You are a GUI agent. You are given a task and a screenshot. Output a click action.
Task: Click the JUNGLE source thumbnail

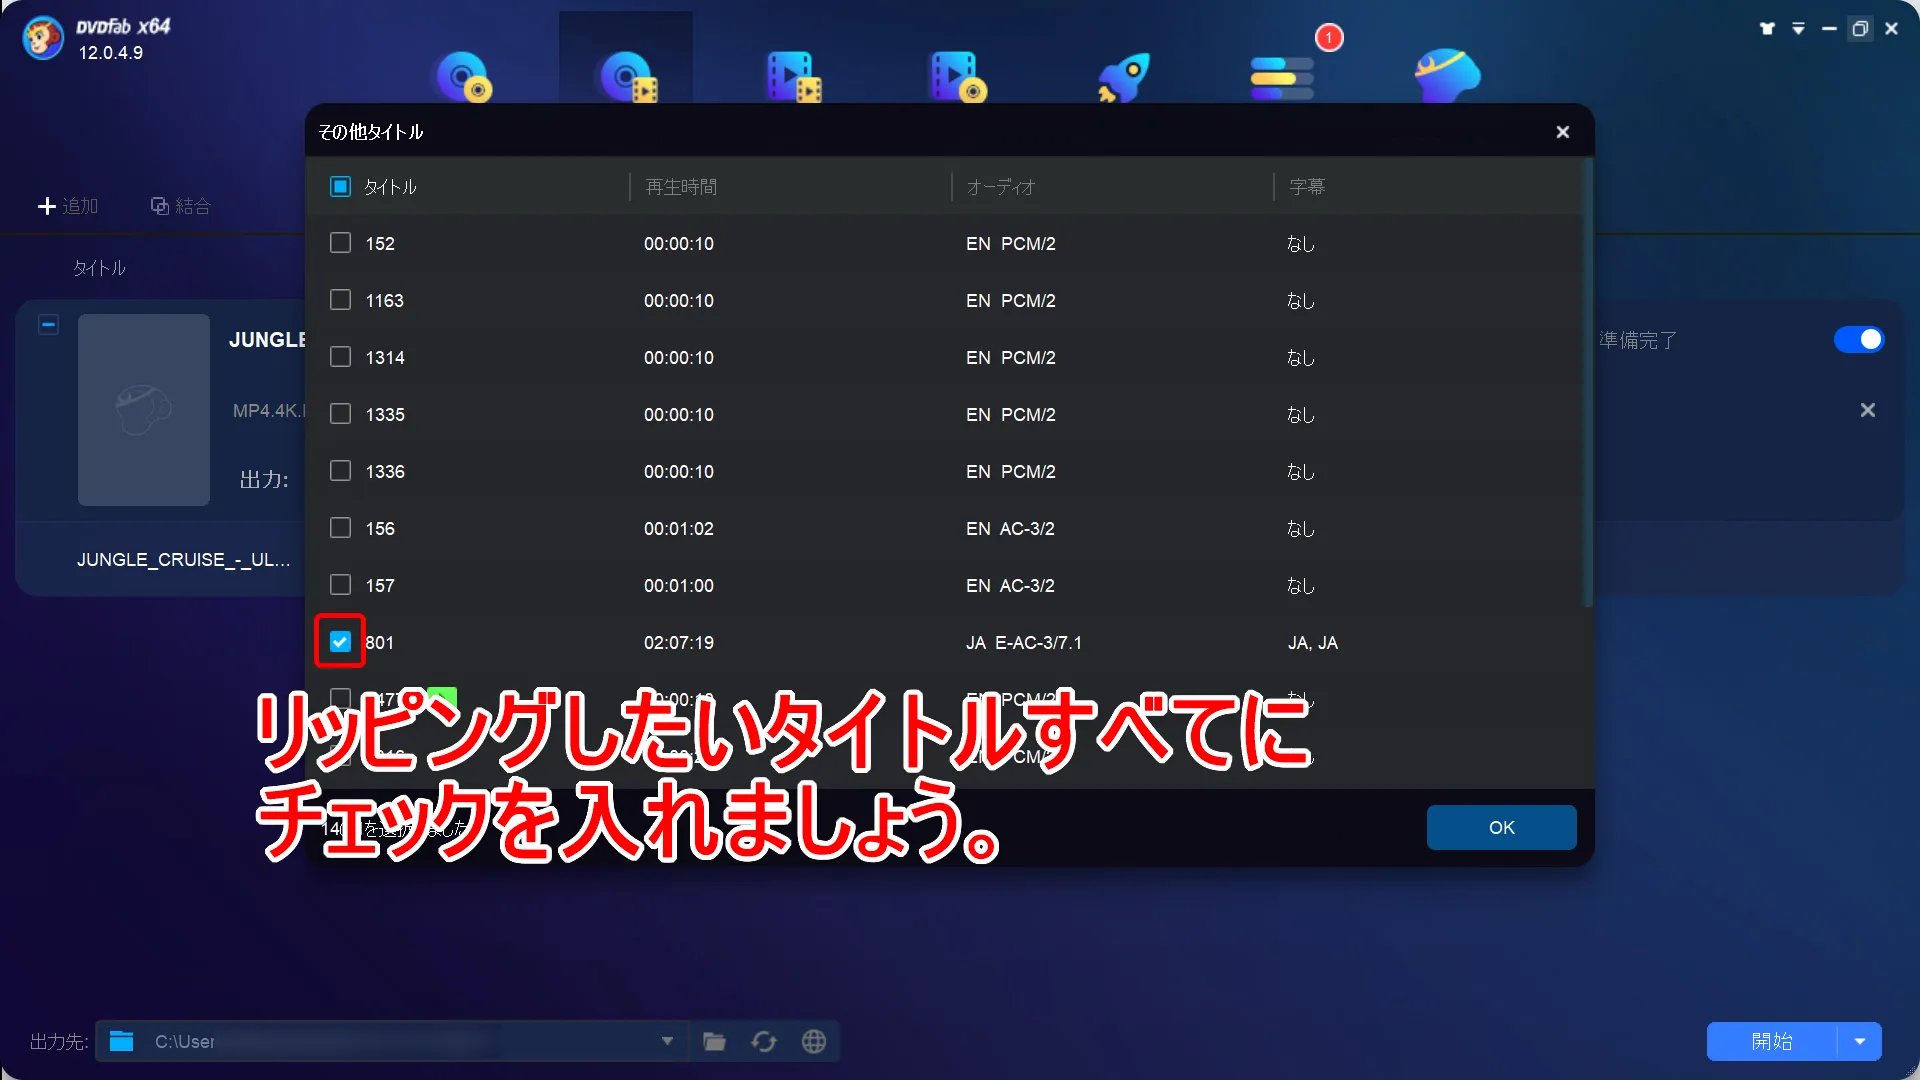(144, 410)
